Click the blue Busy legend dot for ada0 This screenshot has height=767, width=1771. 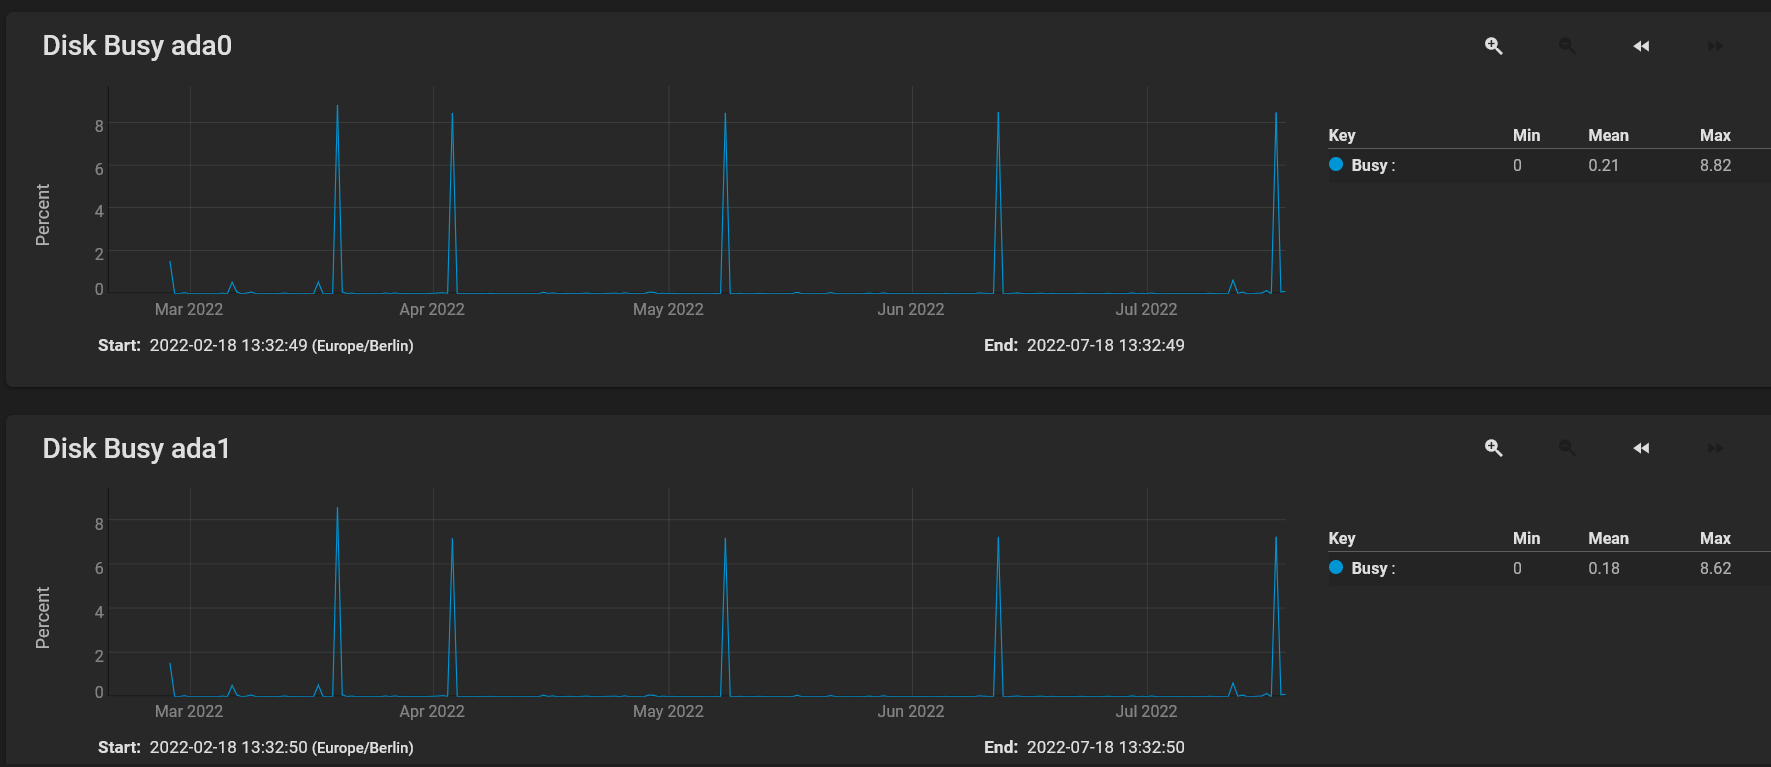[x=1336, y=164]
